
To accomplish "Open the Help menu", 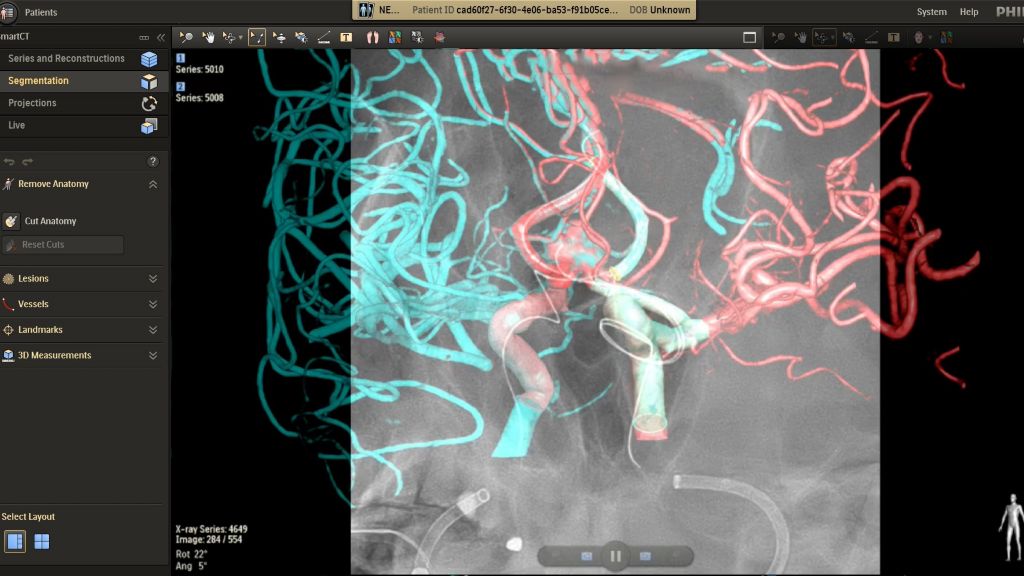I will 968,12.
